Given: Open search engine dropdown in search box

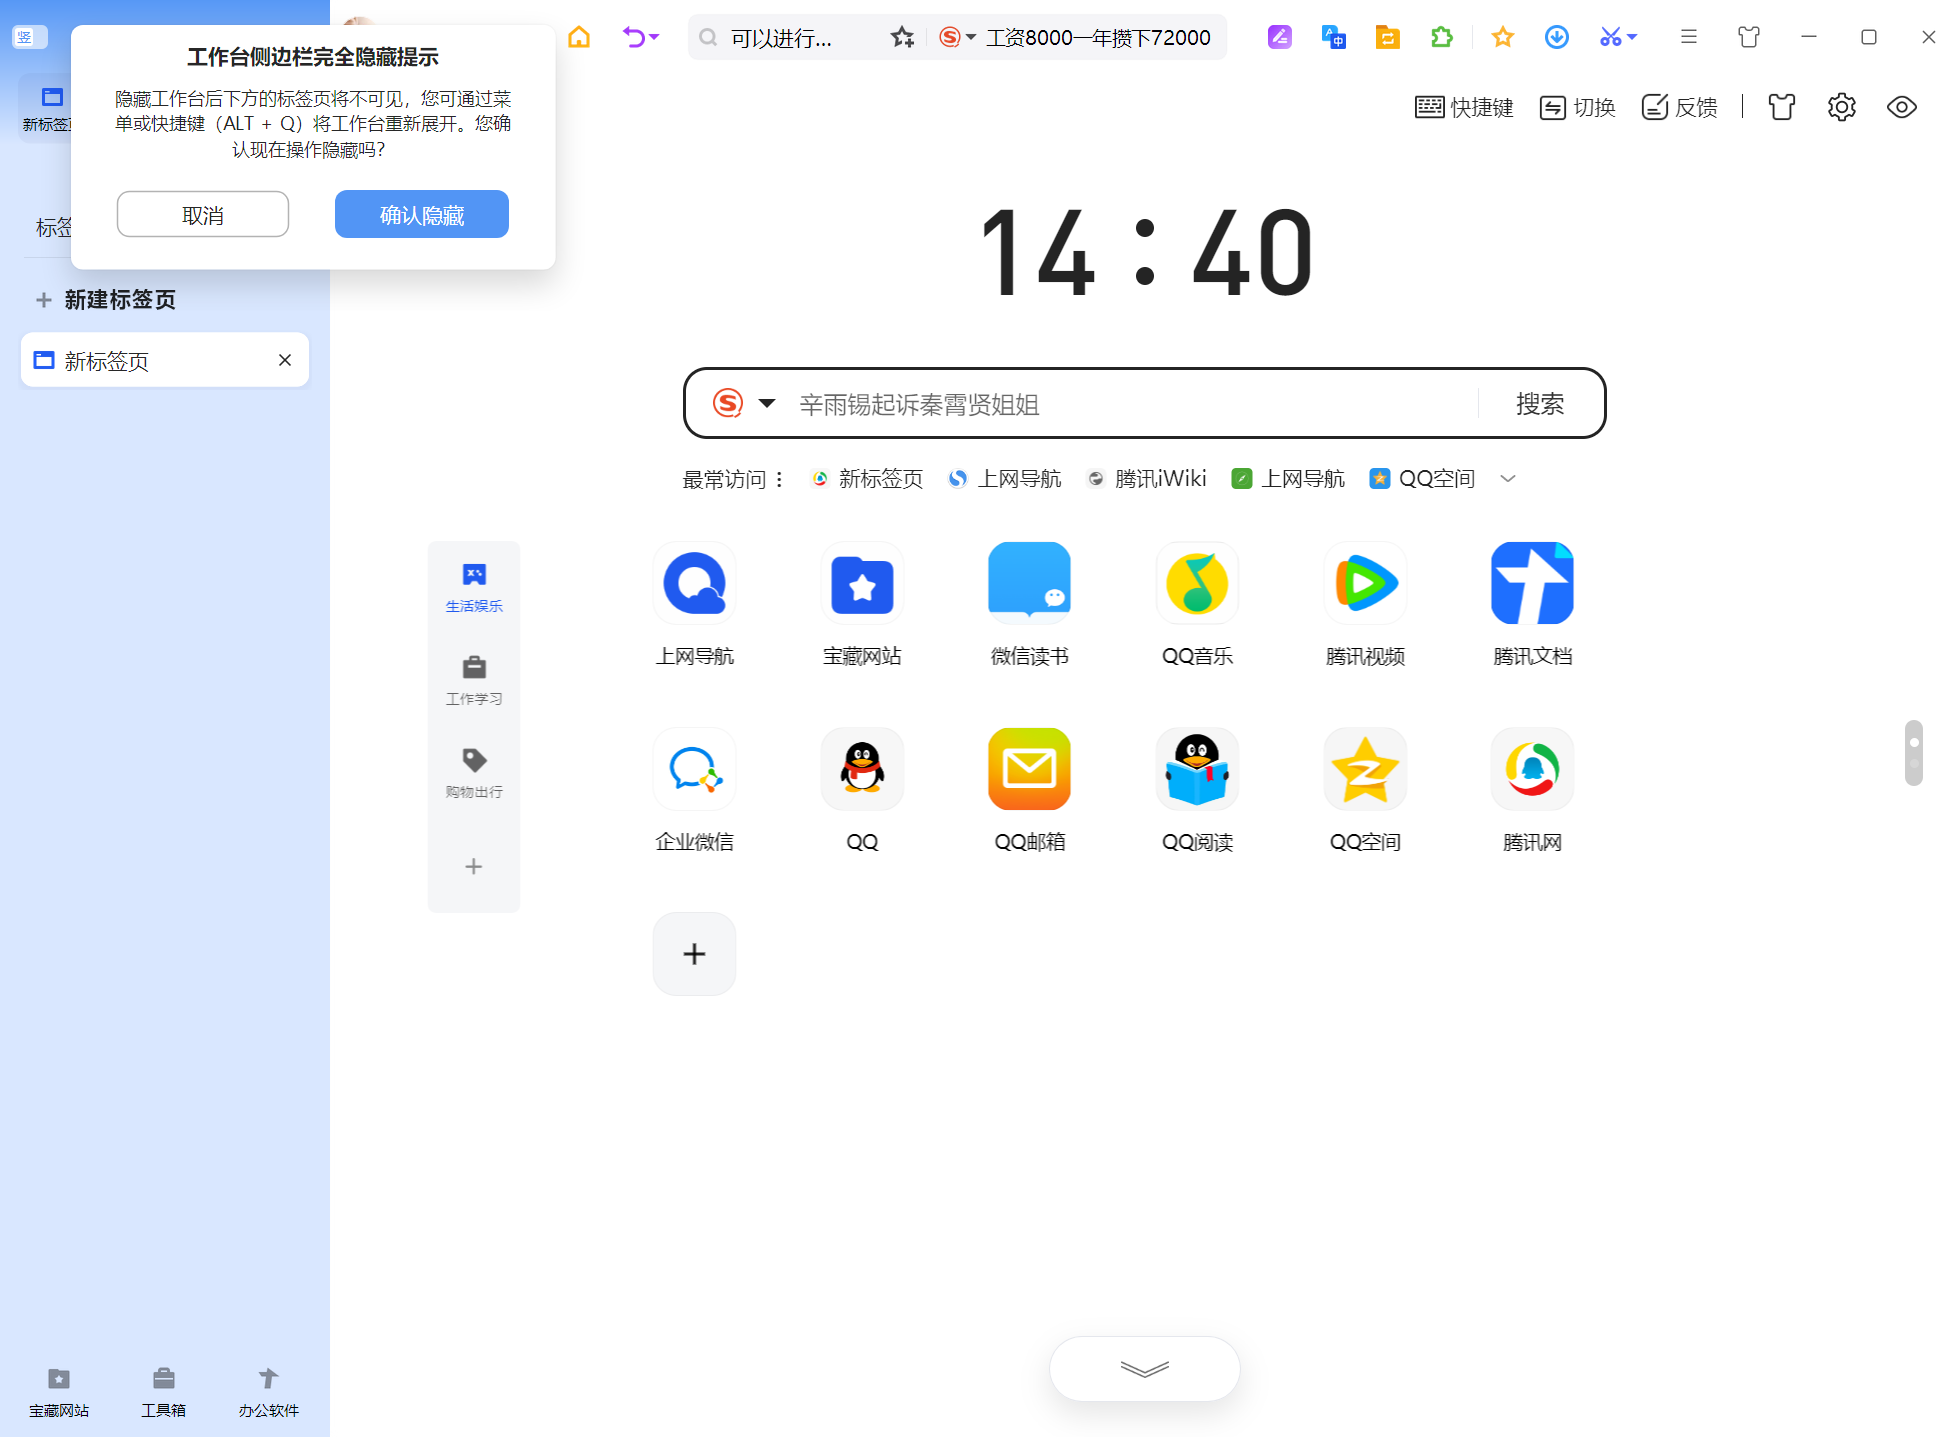Looking at the screenshot, I should [x=767, y=403].
